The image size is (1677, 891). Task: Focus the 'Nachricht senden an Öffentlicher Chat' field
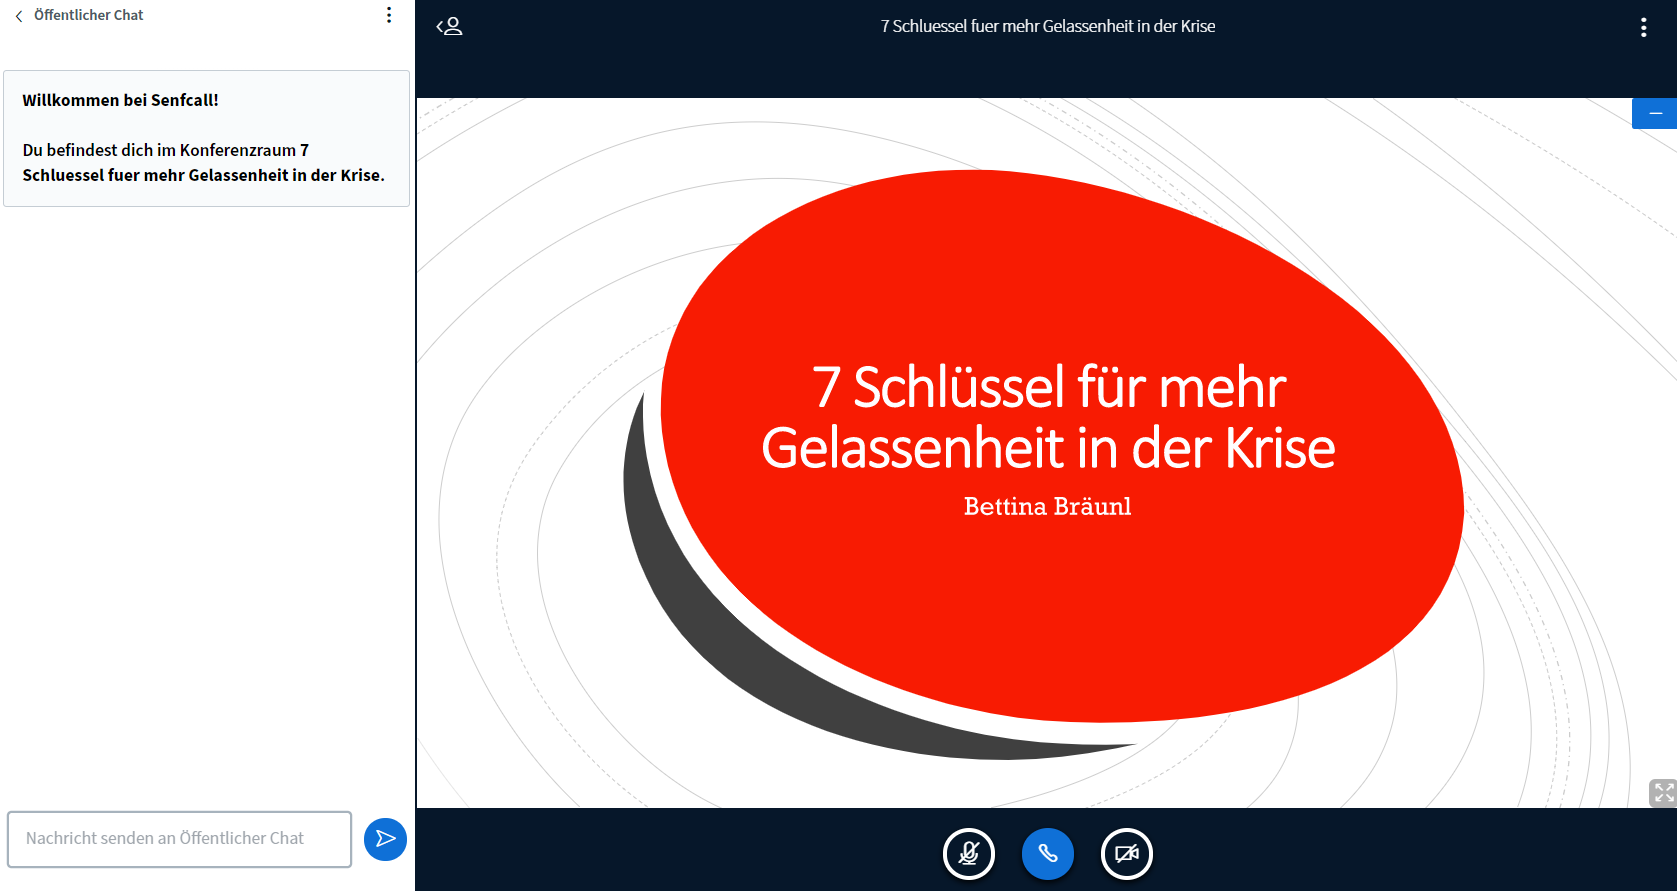click(x=180, y=839)
